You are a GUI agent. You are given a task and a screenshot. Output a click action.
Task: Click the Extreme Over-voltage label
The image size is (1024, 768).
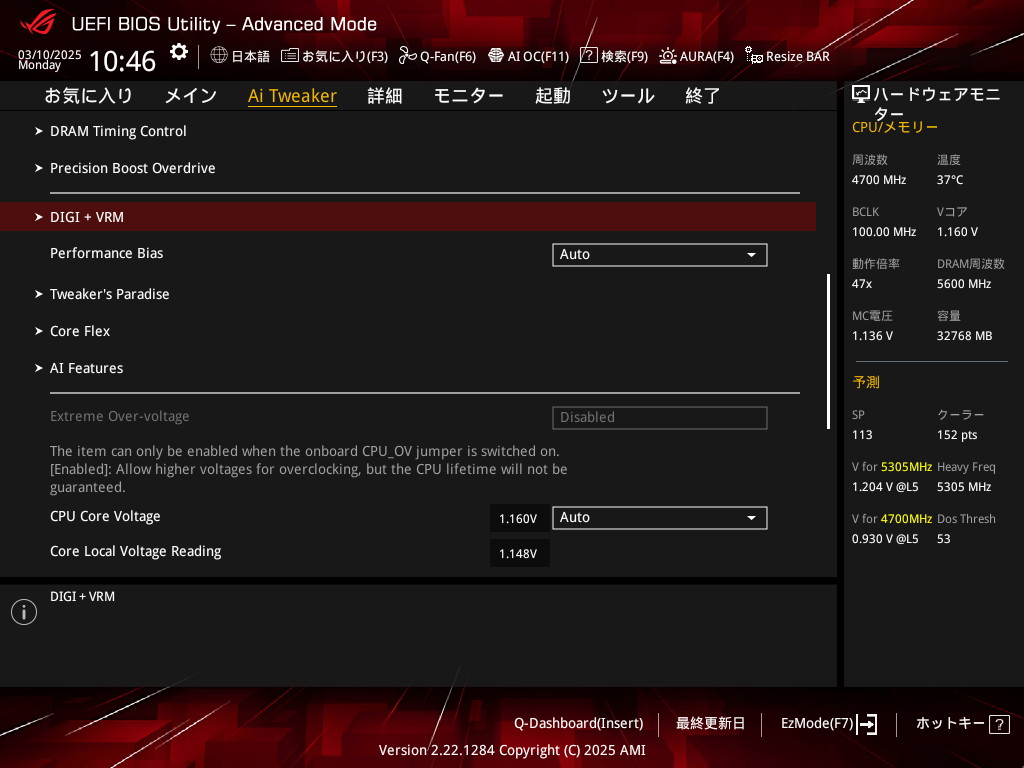pyautogui.click(x=120, y=417)
